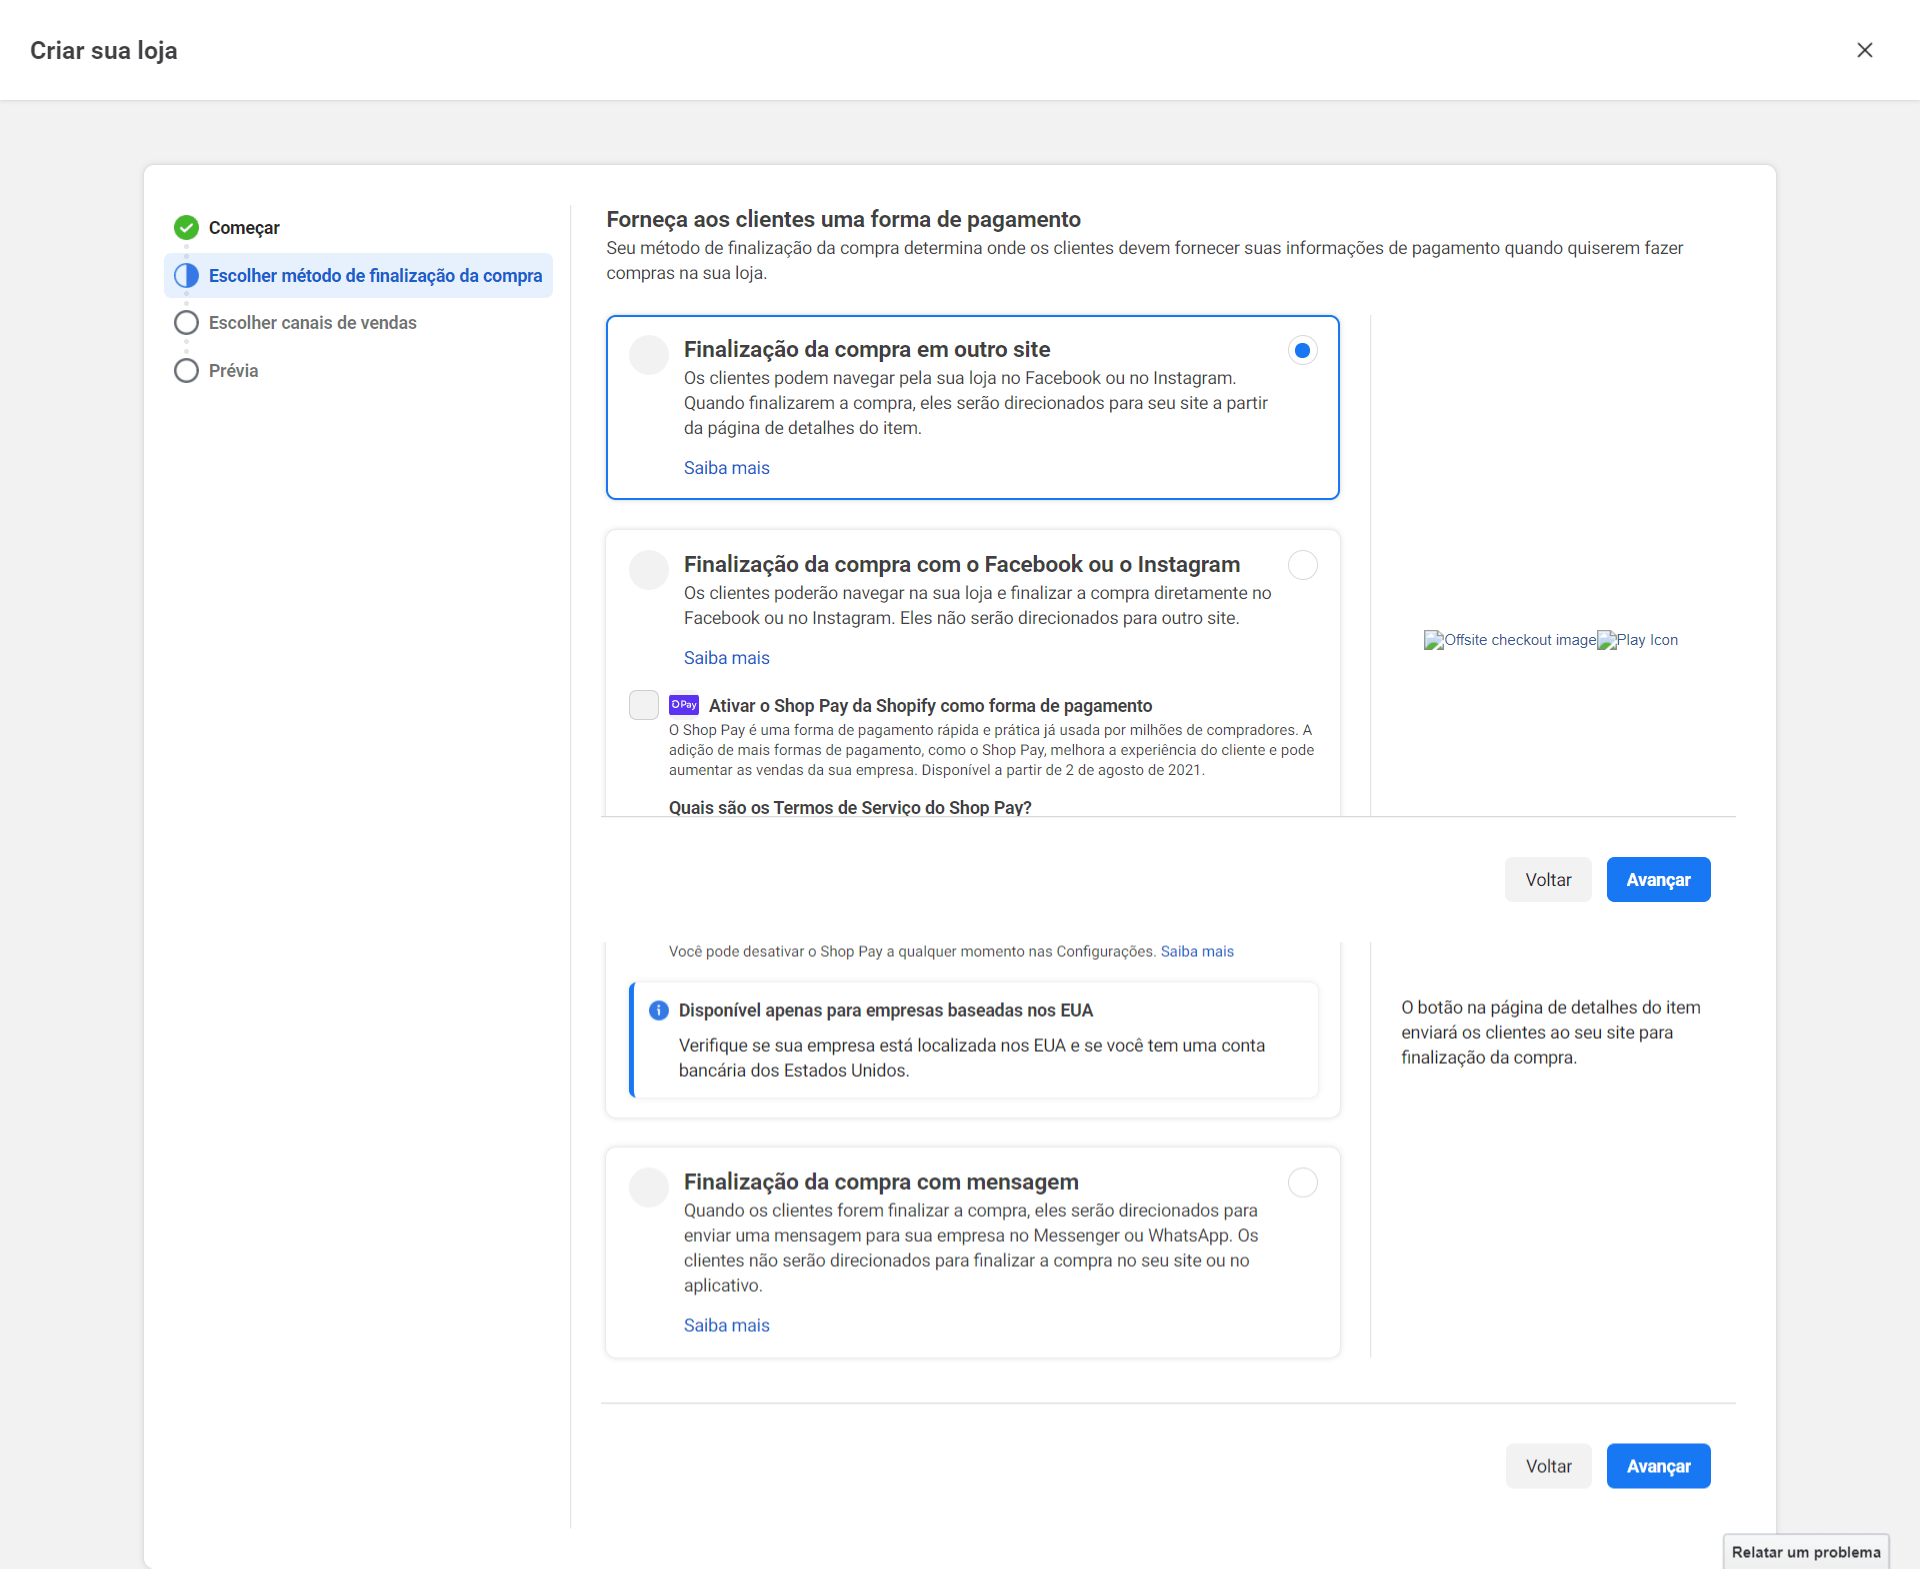Click the placeholder circle for outro site option
The image size is (1920, 1570).
649,355
